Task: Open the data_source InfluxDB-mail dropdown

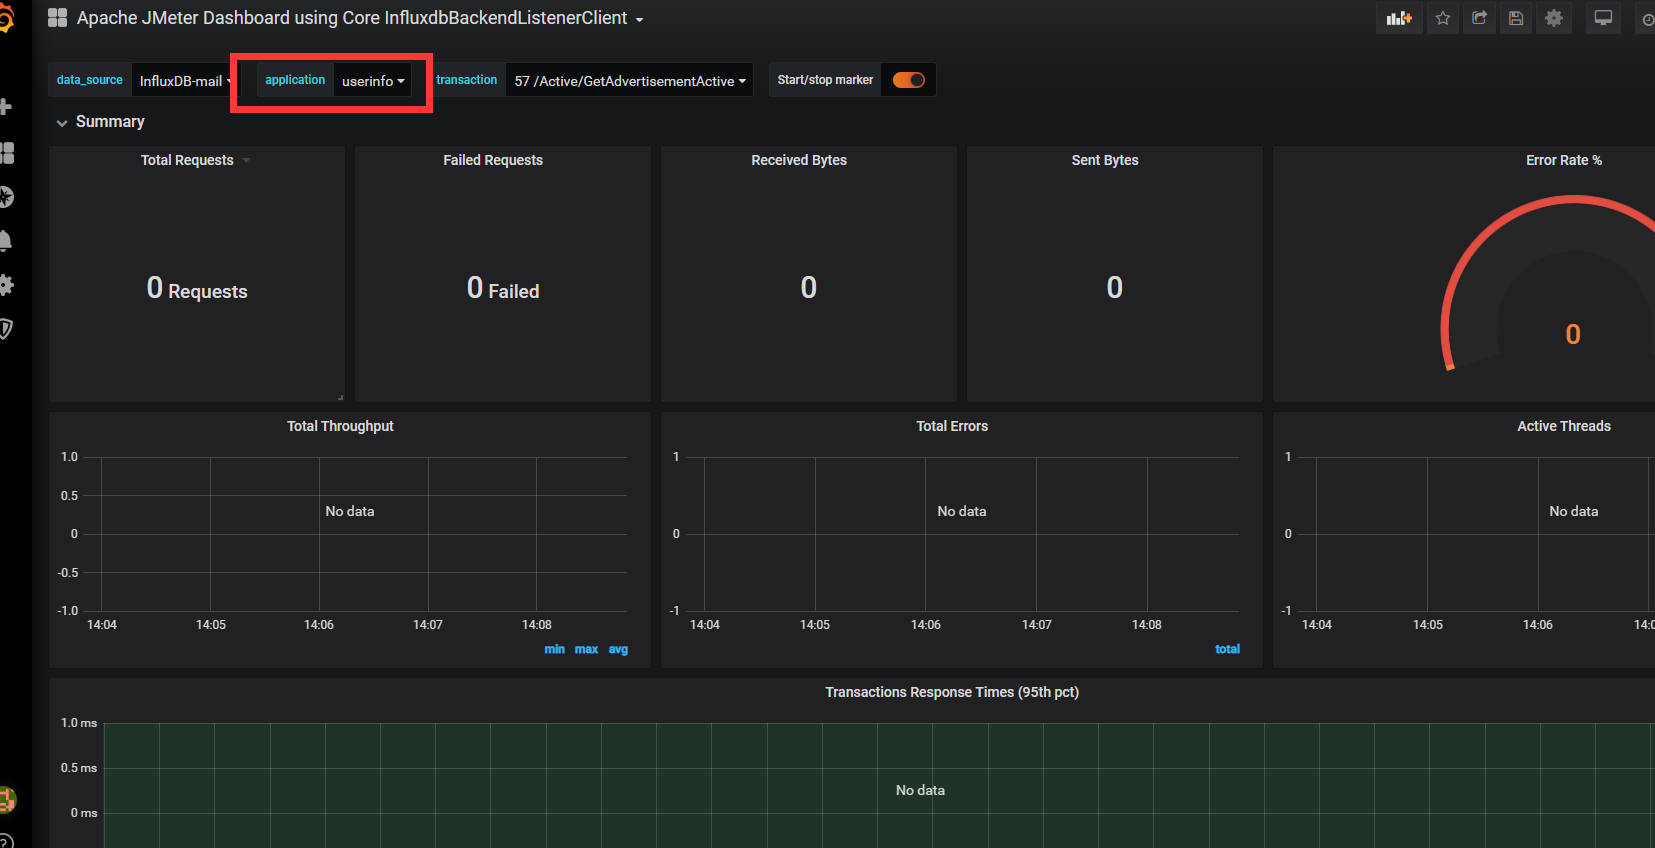Action: pos(184,81)
